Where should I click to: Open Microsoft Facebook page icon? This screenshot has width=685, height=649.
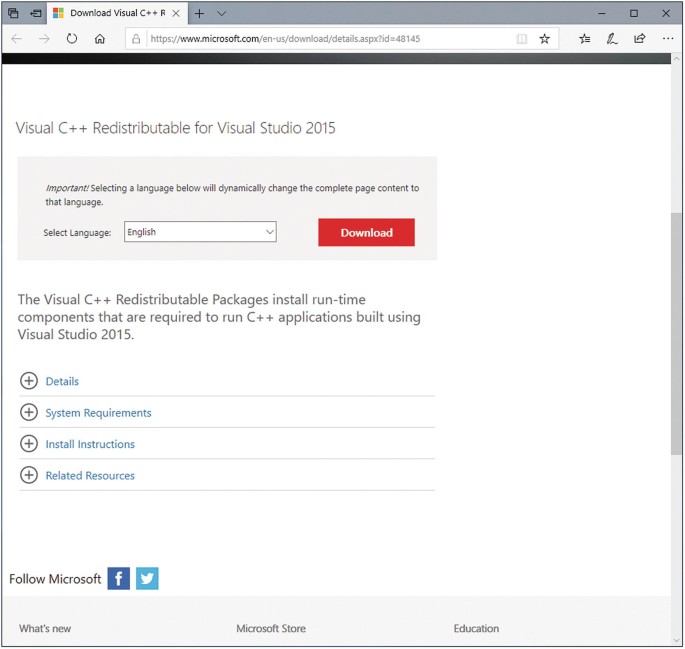point(119,579)
